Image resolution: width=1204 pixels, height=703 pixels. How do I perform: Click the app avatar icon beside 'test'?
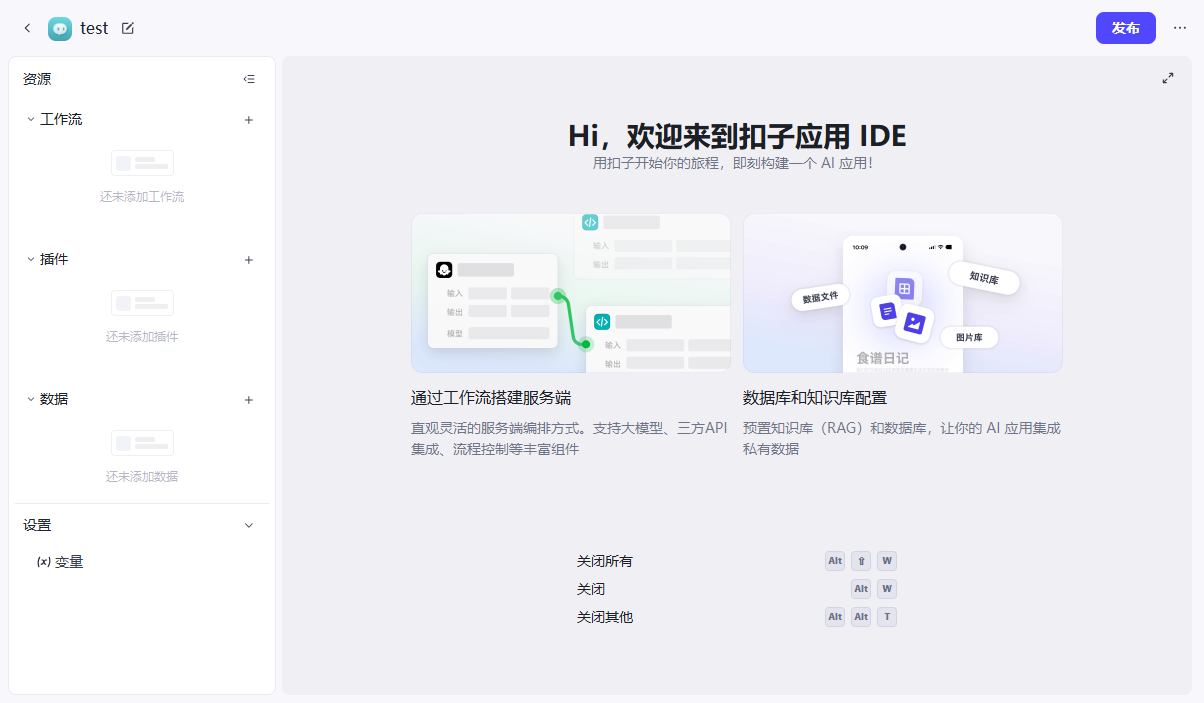tap(59, 28)
